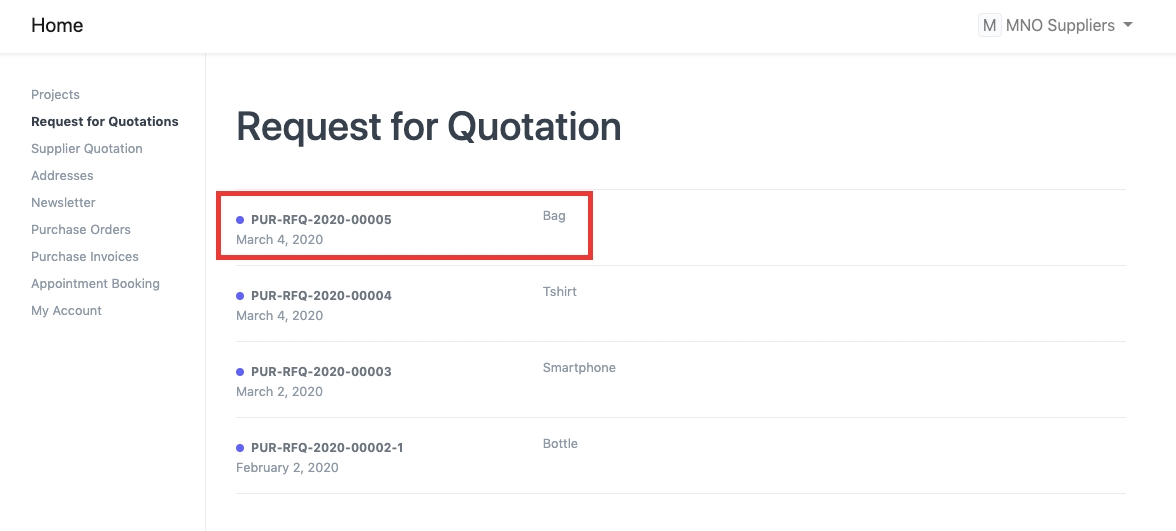Click the status dot for PUR-RFQ-2020-00004
Screen dimensions: 1176x531
pos(240,296)
